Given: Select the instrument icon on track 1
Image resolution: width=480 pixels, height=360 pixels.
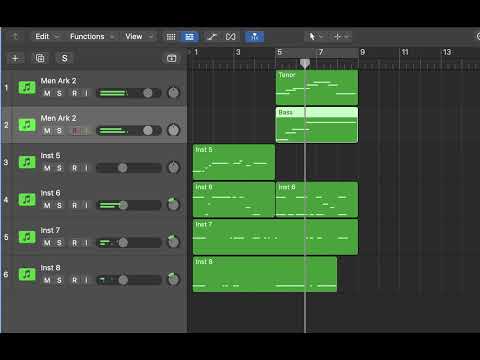Looking at the screenshot, I should click(x=27, y=88).
